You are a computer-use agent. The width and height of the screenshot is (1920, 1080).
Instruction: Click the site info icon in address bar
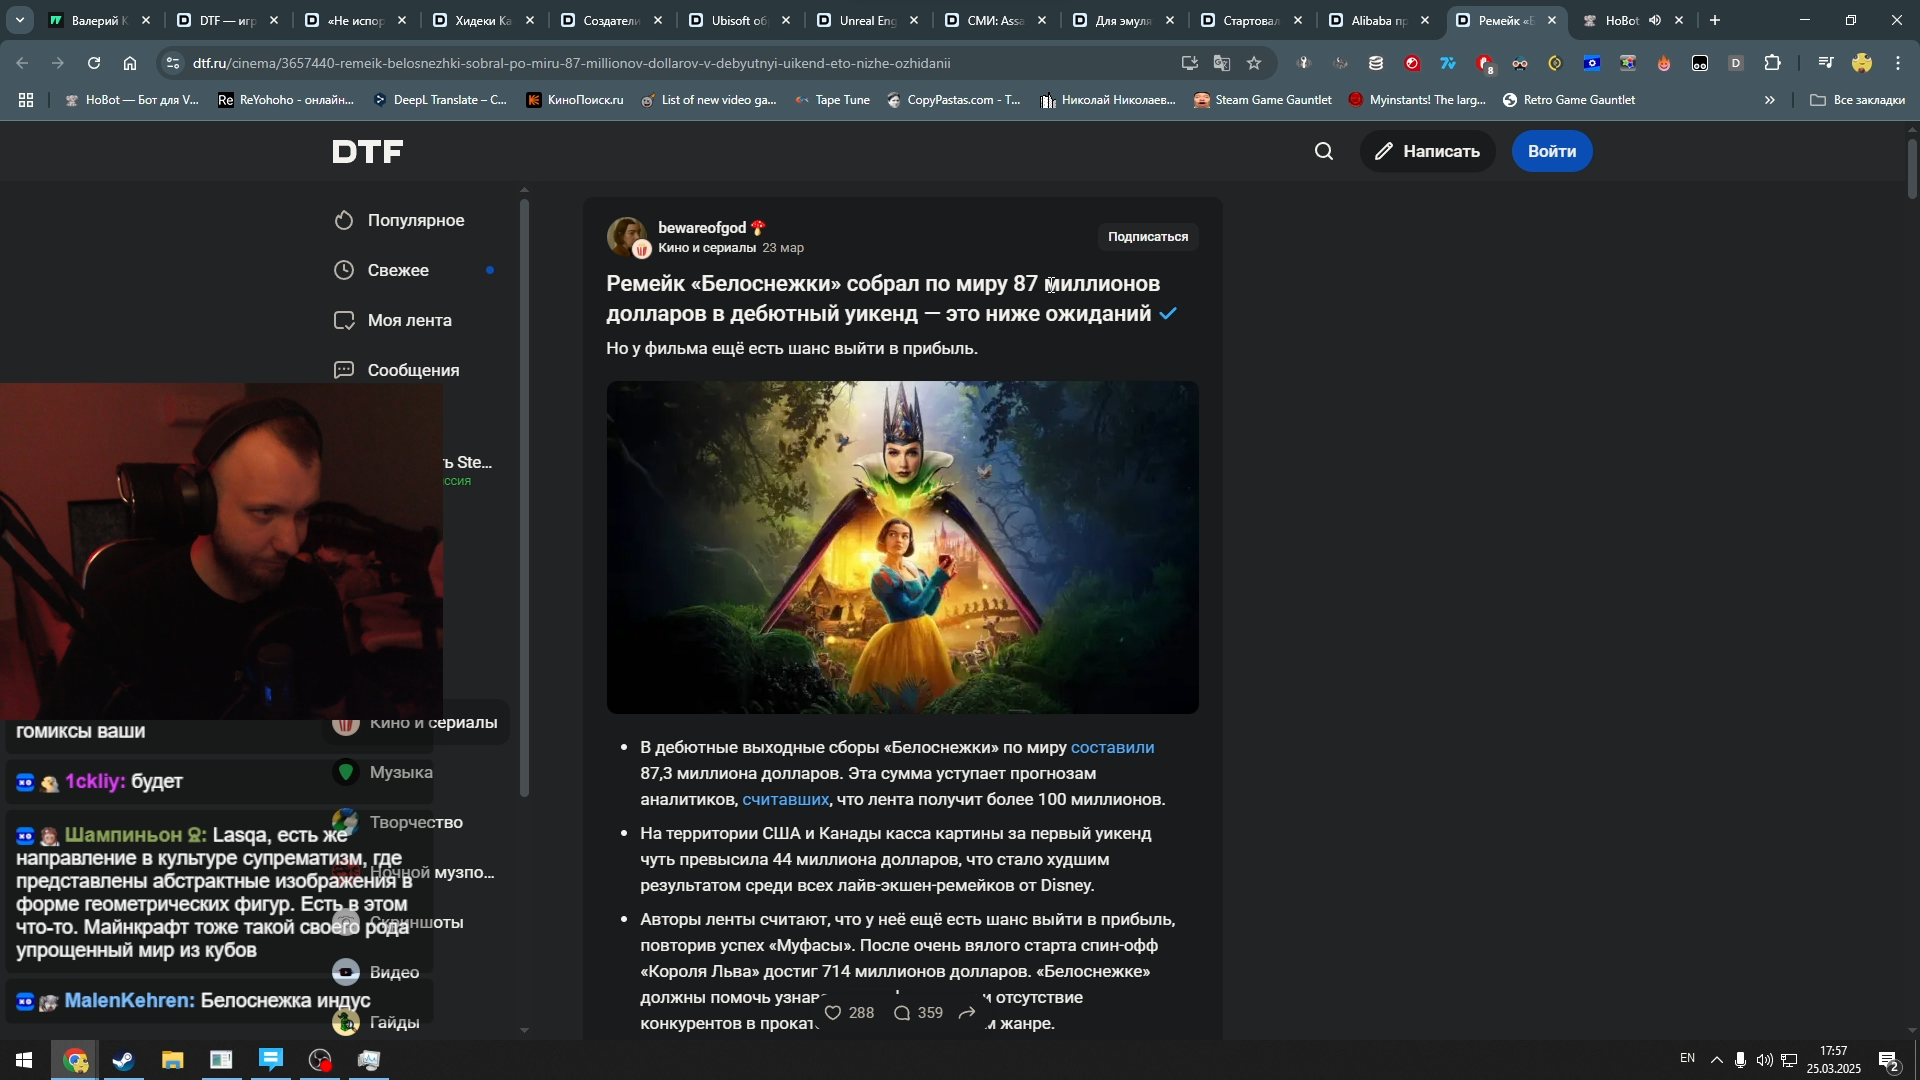(x=173, y=63)
